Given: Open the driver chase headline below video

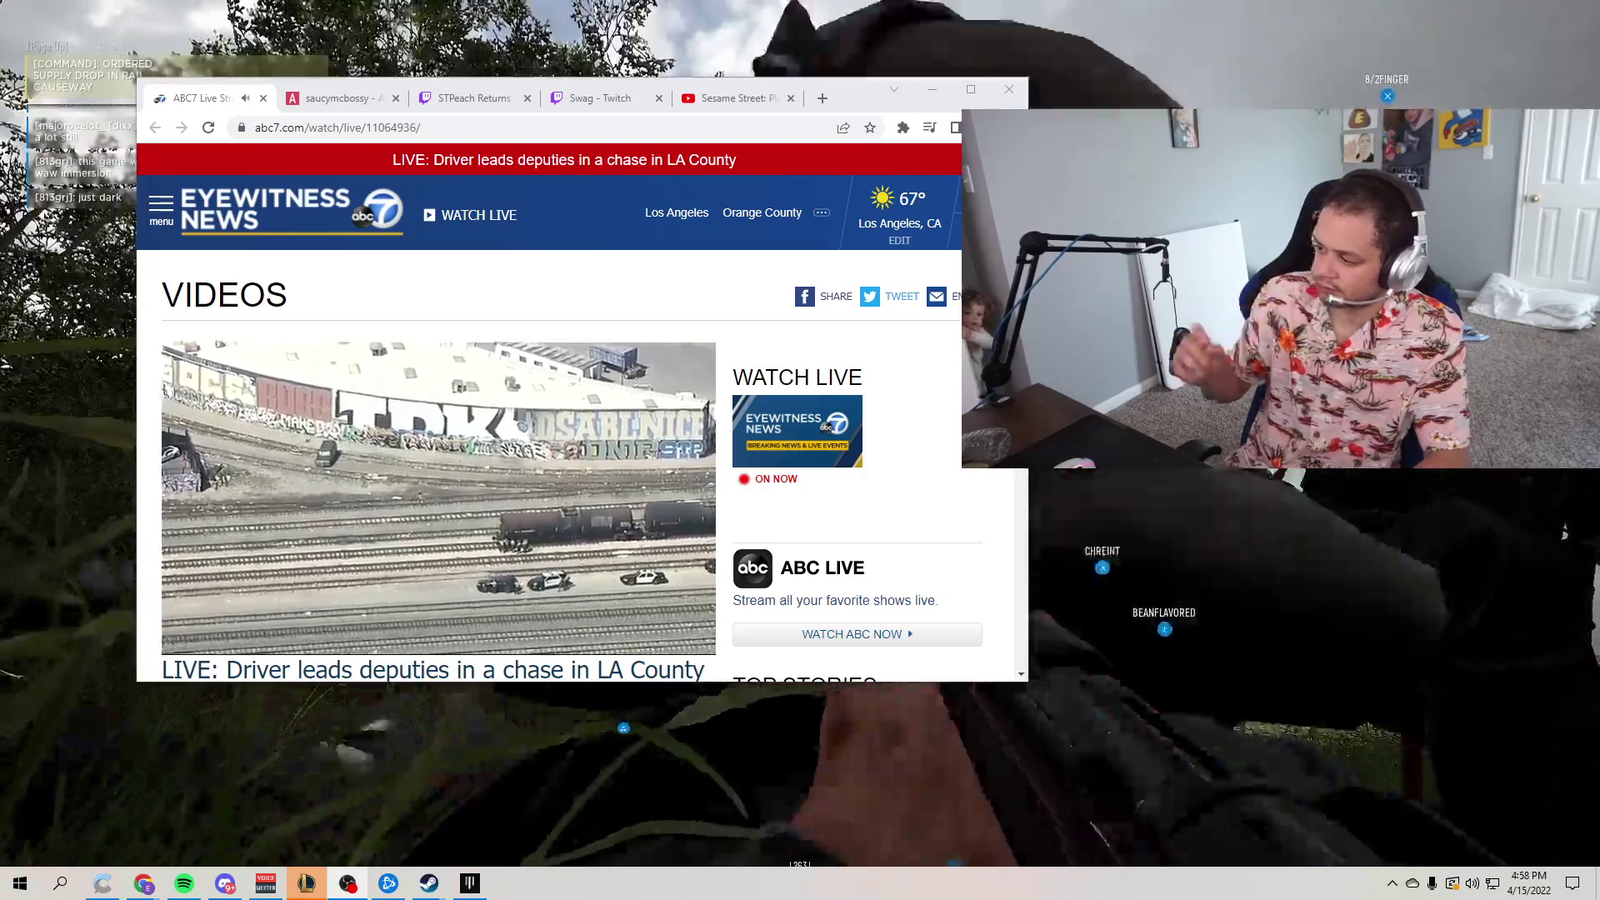Looking at the screenshot, I should click(x=433, y=669).
